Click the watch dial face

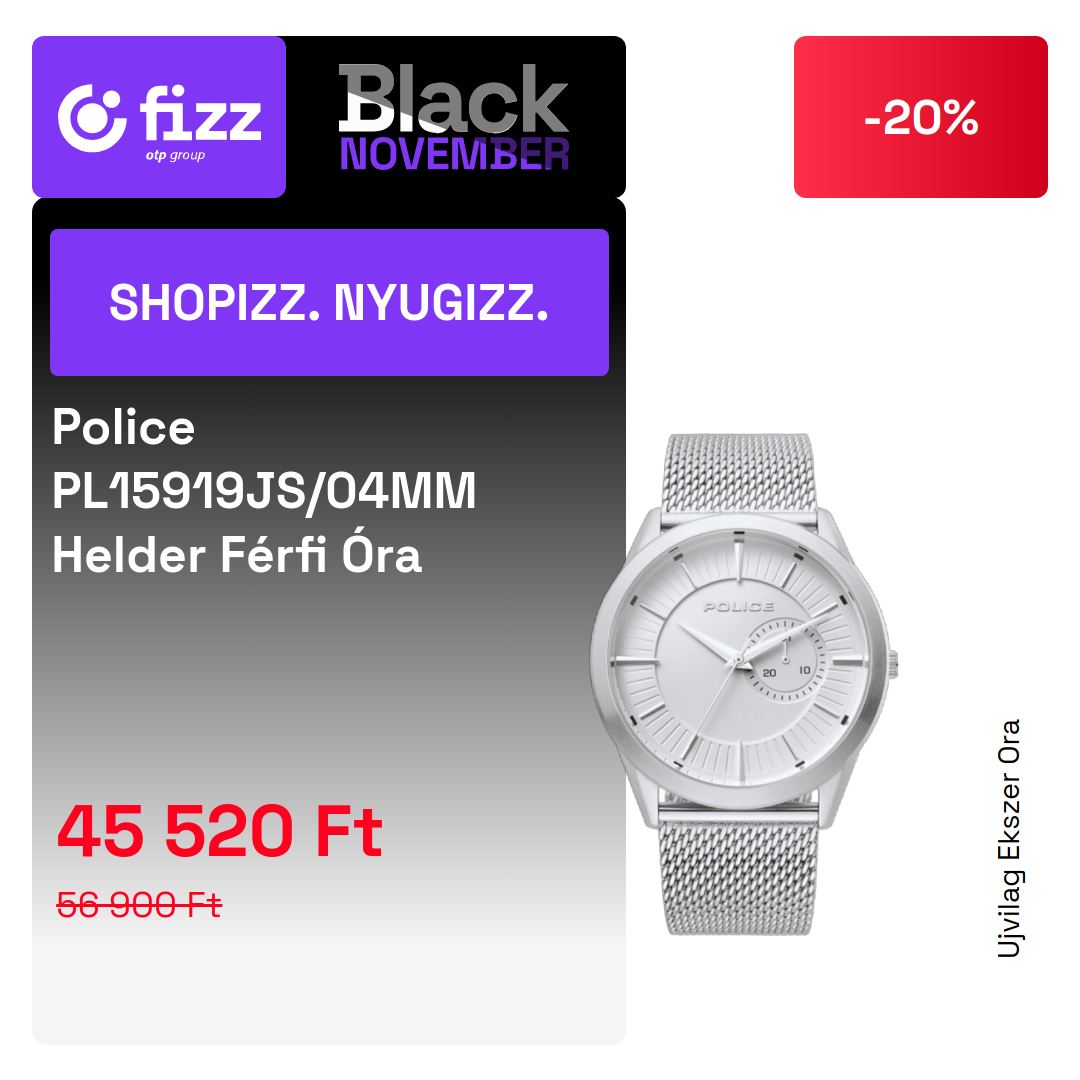pyautogui.click(x=738, y=660)
